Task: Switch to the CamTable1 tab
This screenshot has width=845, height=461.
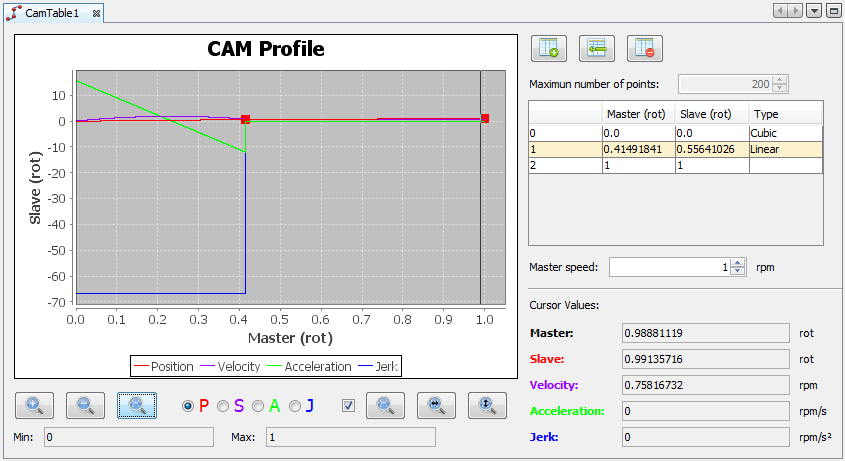Action: coord(52,13)
